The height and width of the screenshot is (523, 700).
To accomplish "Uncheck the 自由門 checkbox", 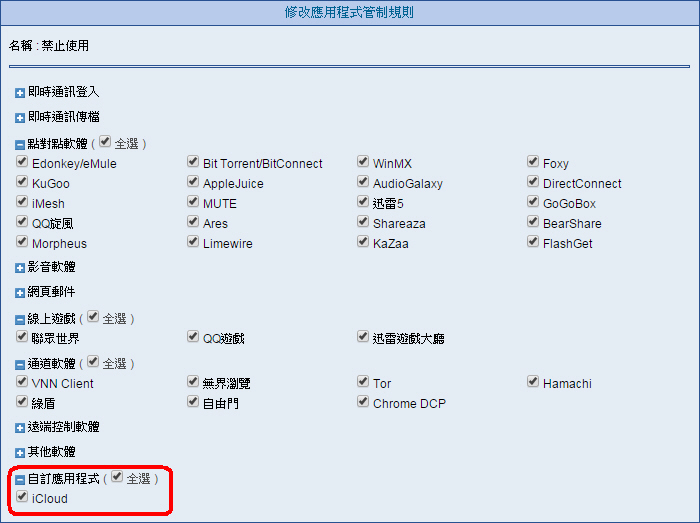I will click(193, 401).
